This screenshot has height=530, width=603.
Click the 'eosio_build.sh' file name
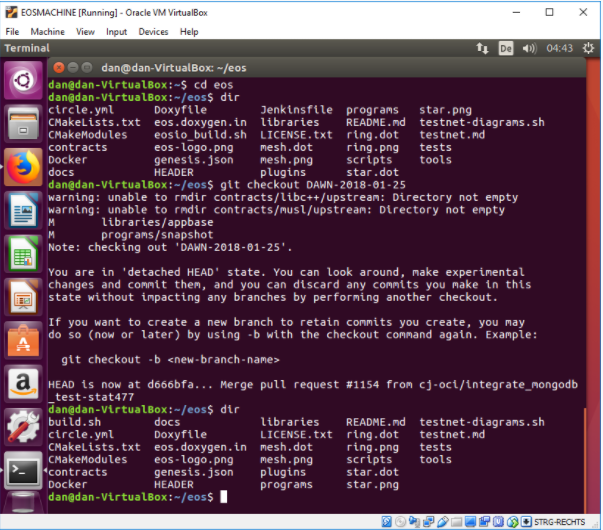click(x=200, y=135)
